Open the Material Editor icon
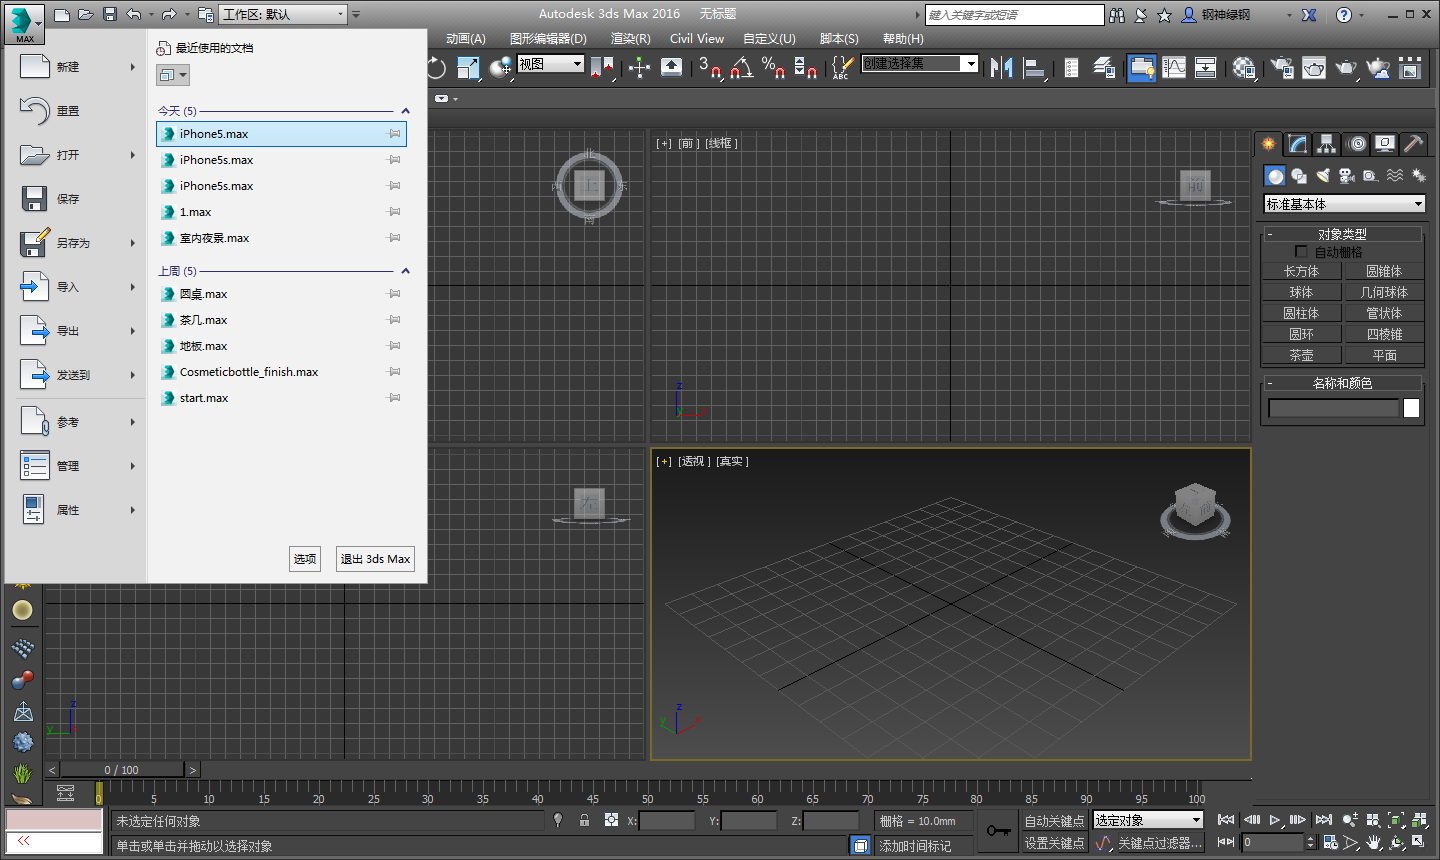Image resolution: width=1440 pixels, height=860 pixels. point(1244,68)
